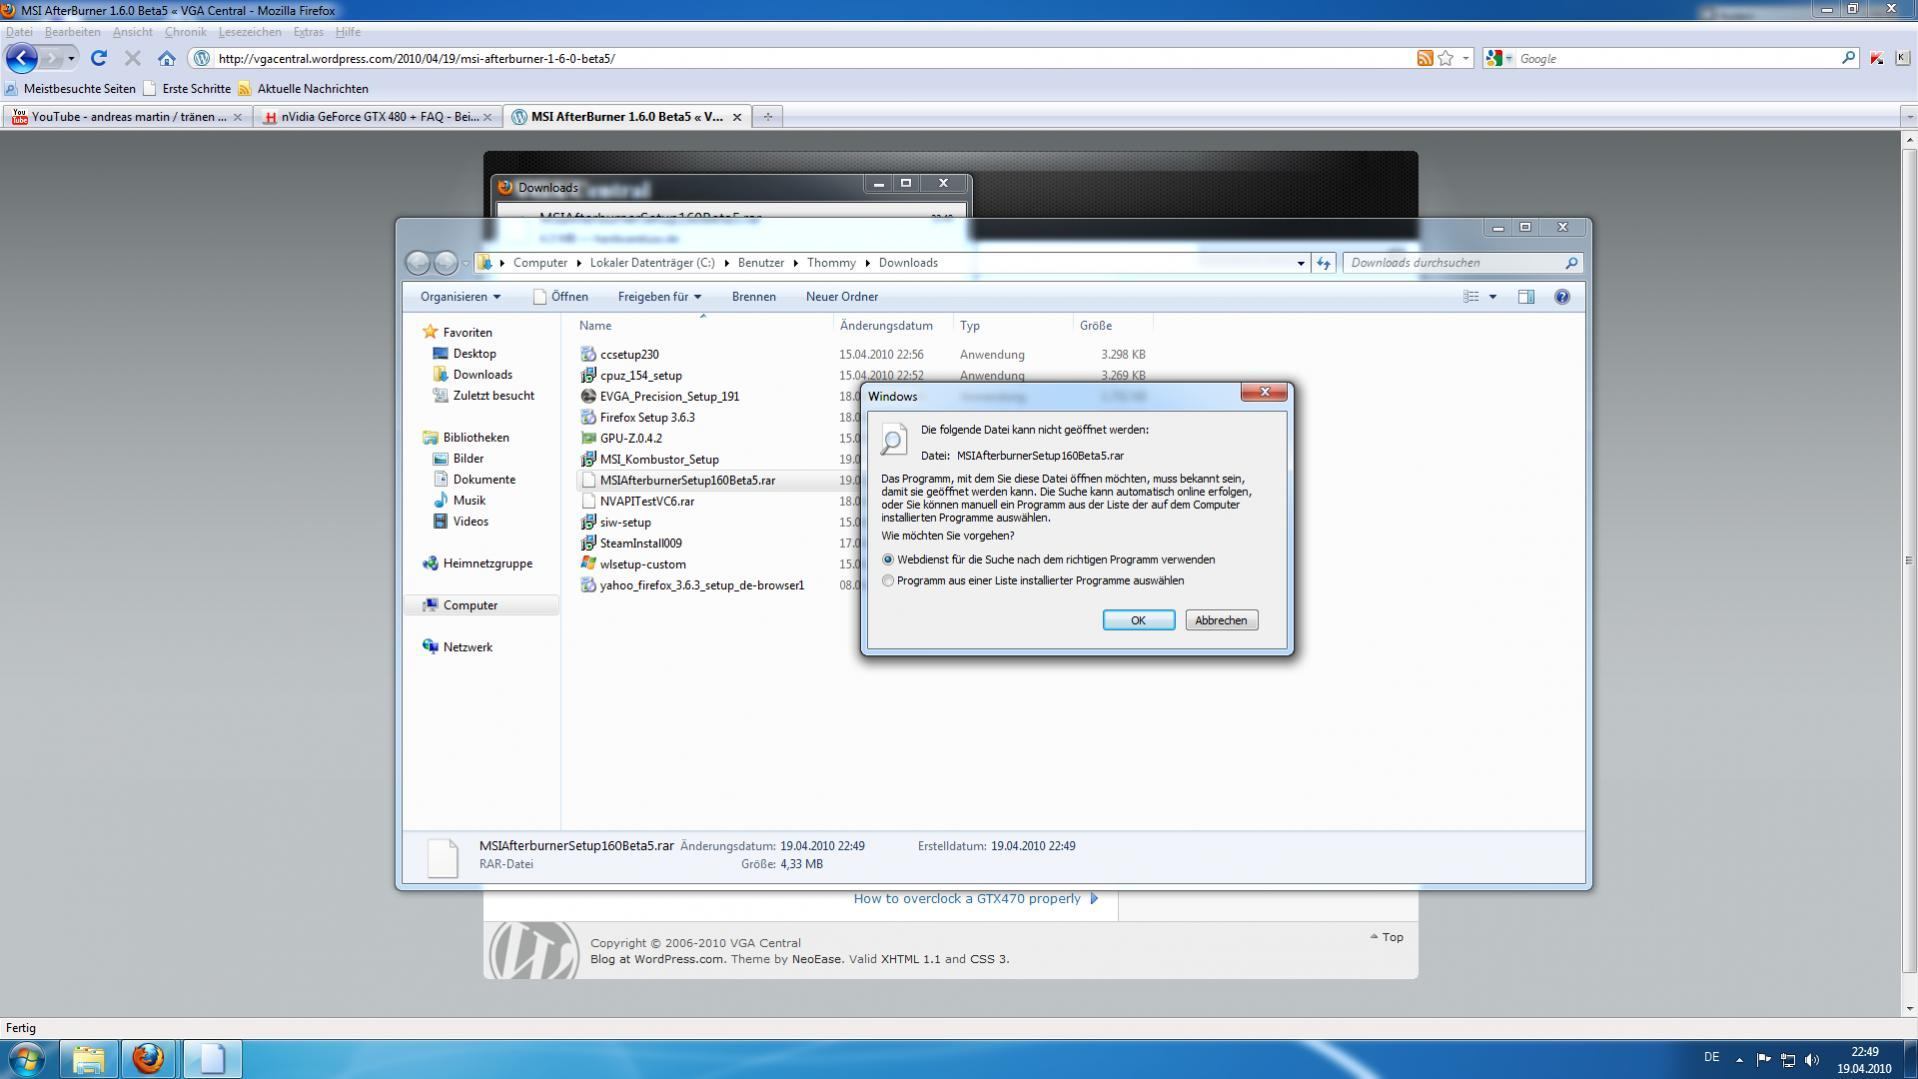Open Action Center flag icon in tray
Screen dimensions: 1918x1079
(x=1763, y=1059)
